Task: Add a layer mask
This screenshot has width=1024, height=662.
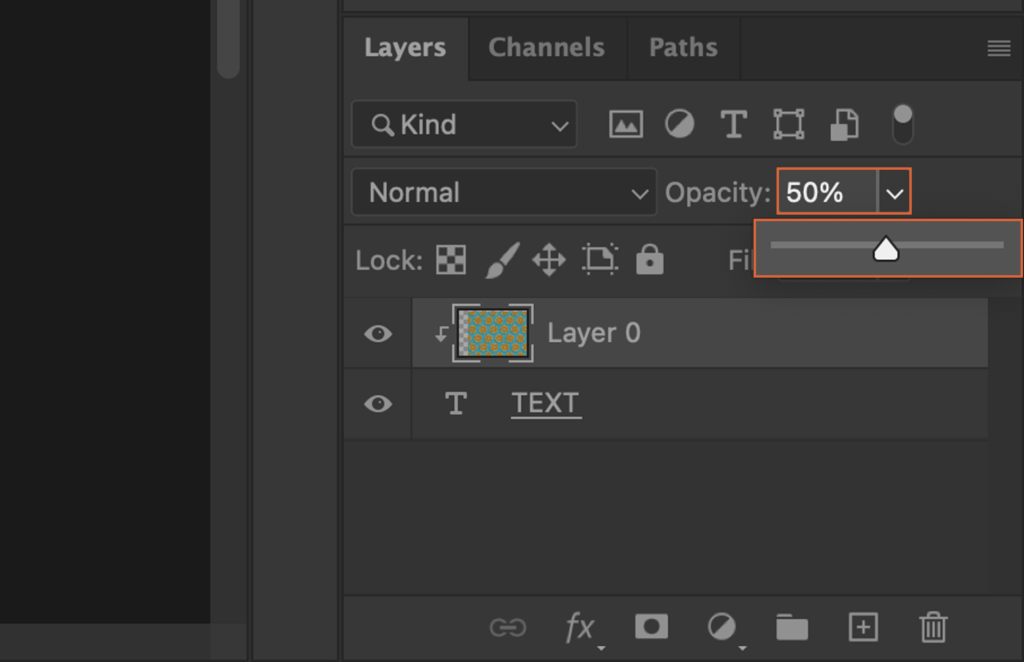Action: 651,627
